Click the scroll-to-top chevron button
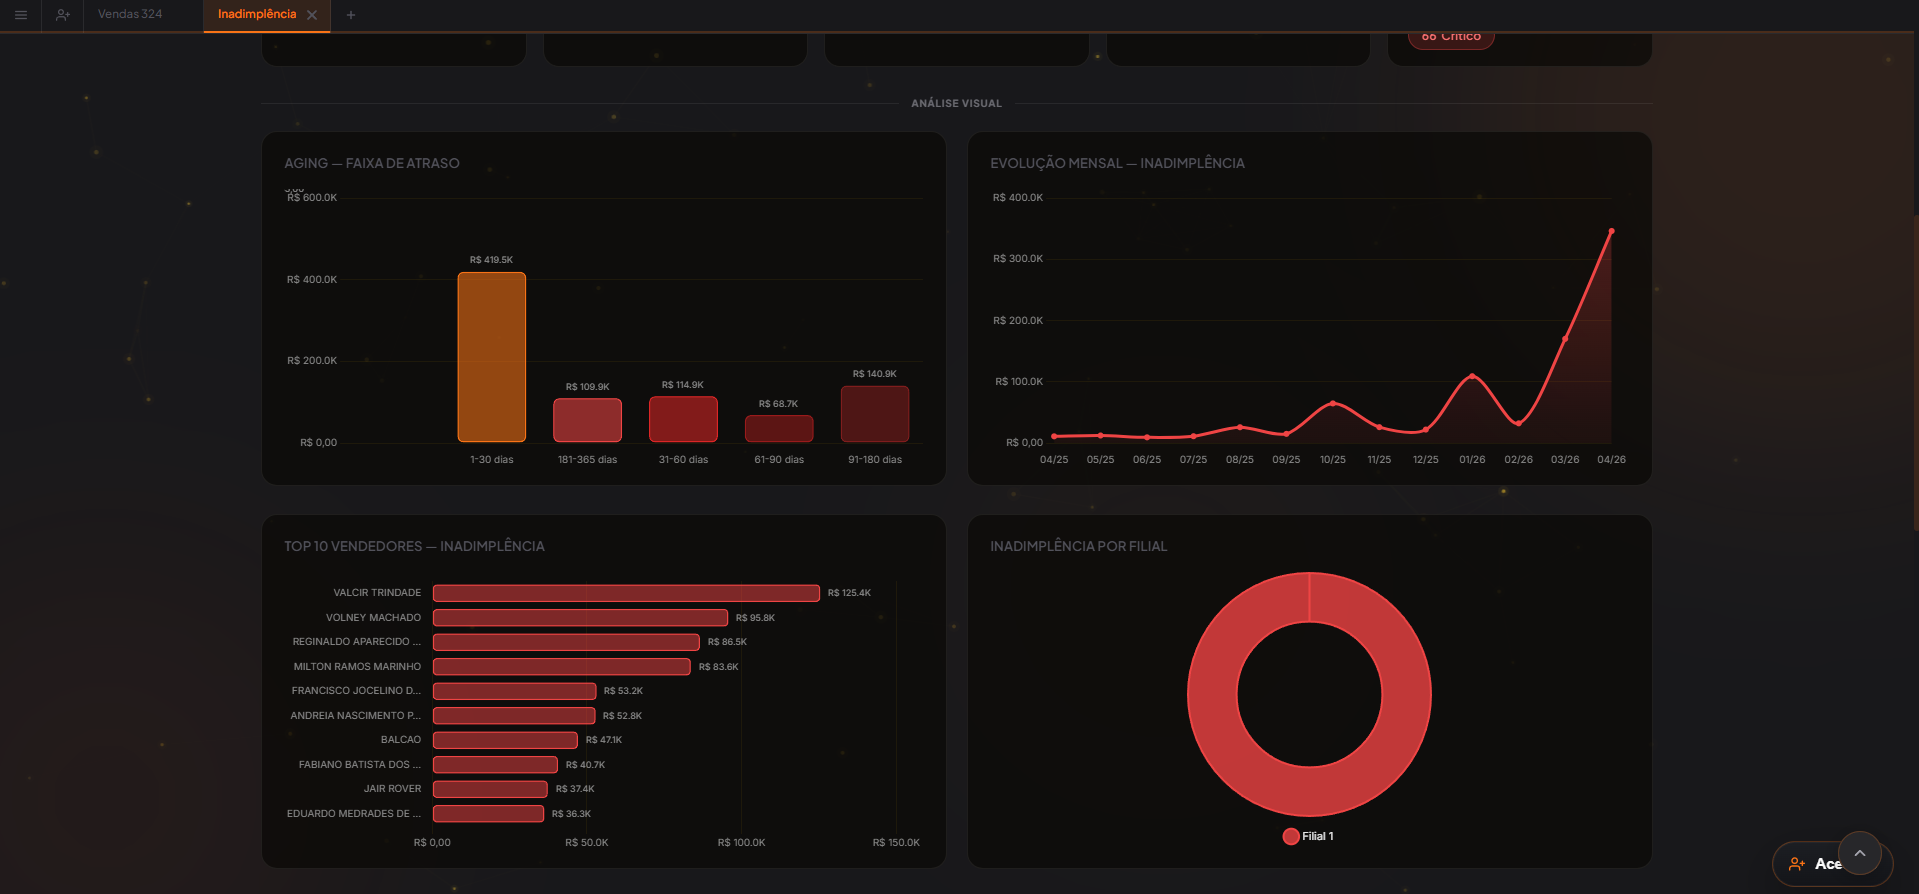This screenshot has height=894, width=1919. (x=1860, y=853)
